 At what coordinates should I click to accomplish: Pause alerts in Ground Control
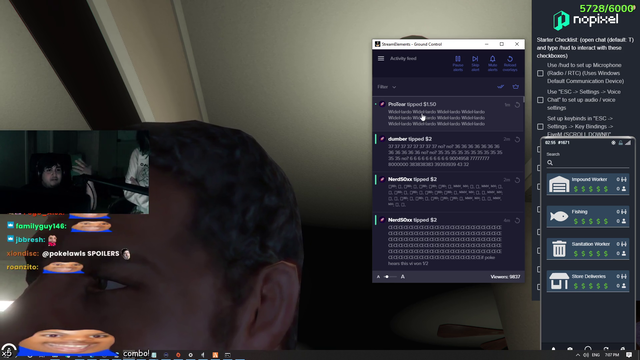[x=458, y=63]
